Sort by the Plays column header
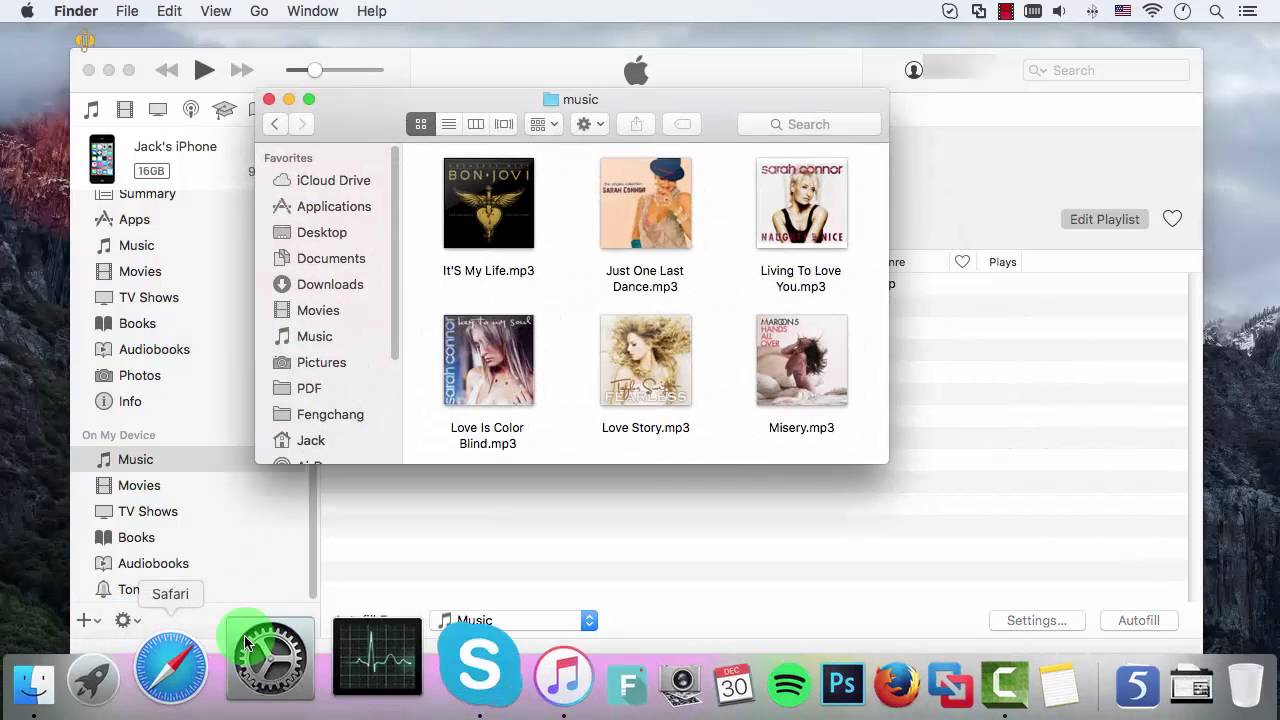 pyautogui.click(x=1002, y=262)
